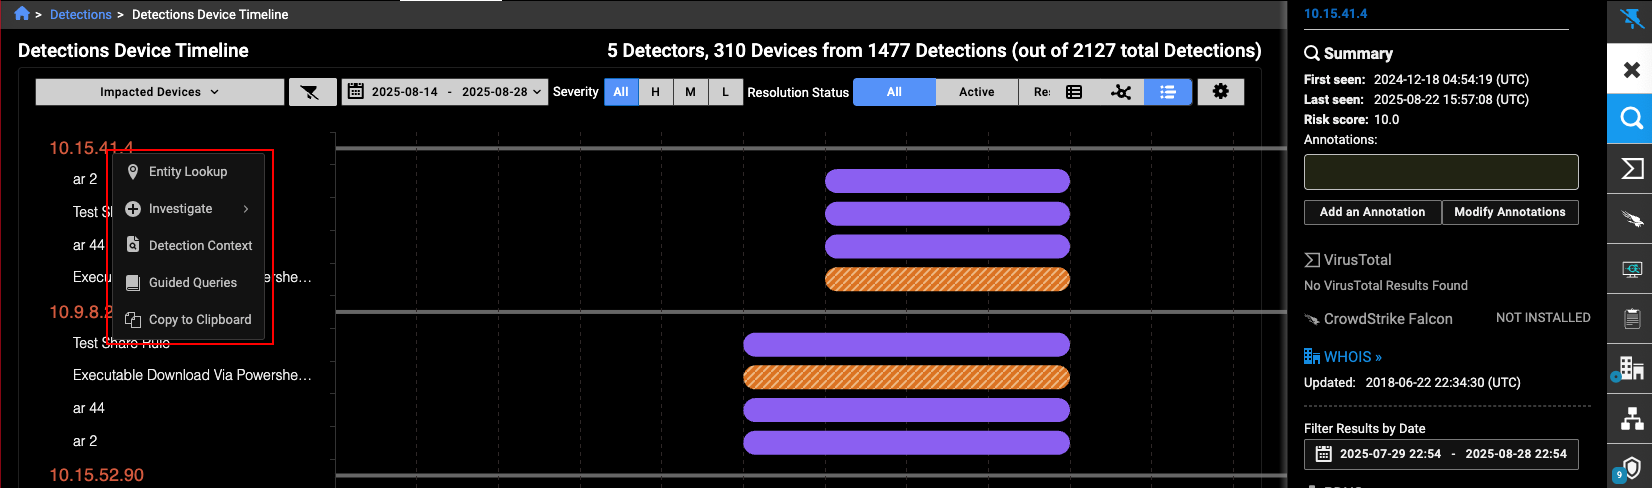
Task: Click the home icon in breadcrumb
Action: coord(22,14)
